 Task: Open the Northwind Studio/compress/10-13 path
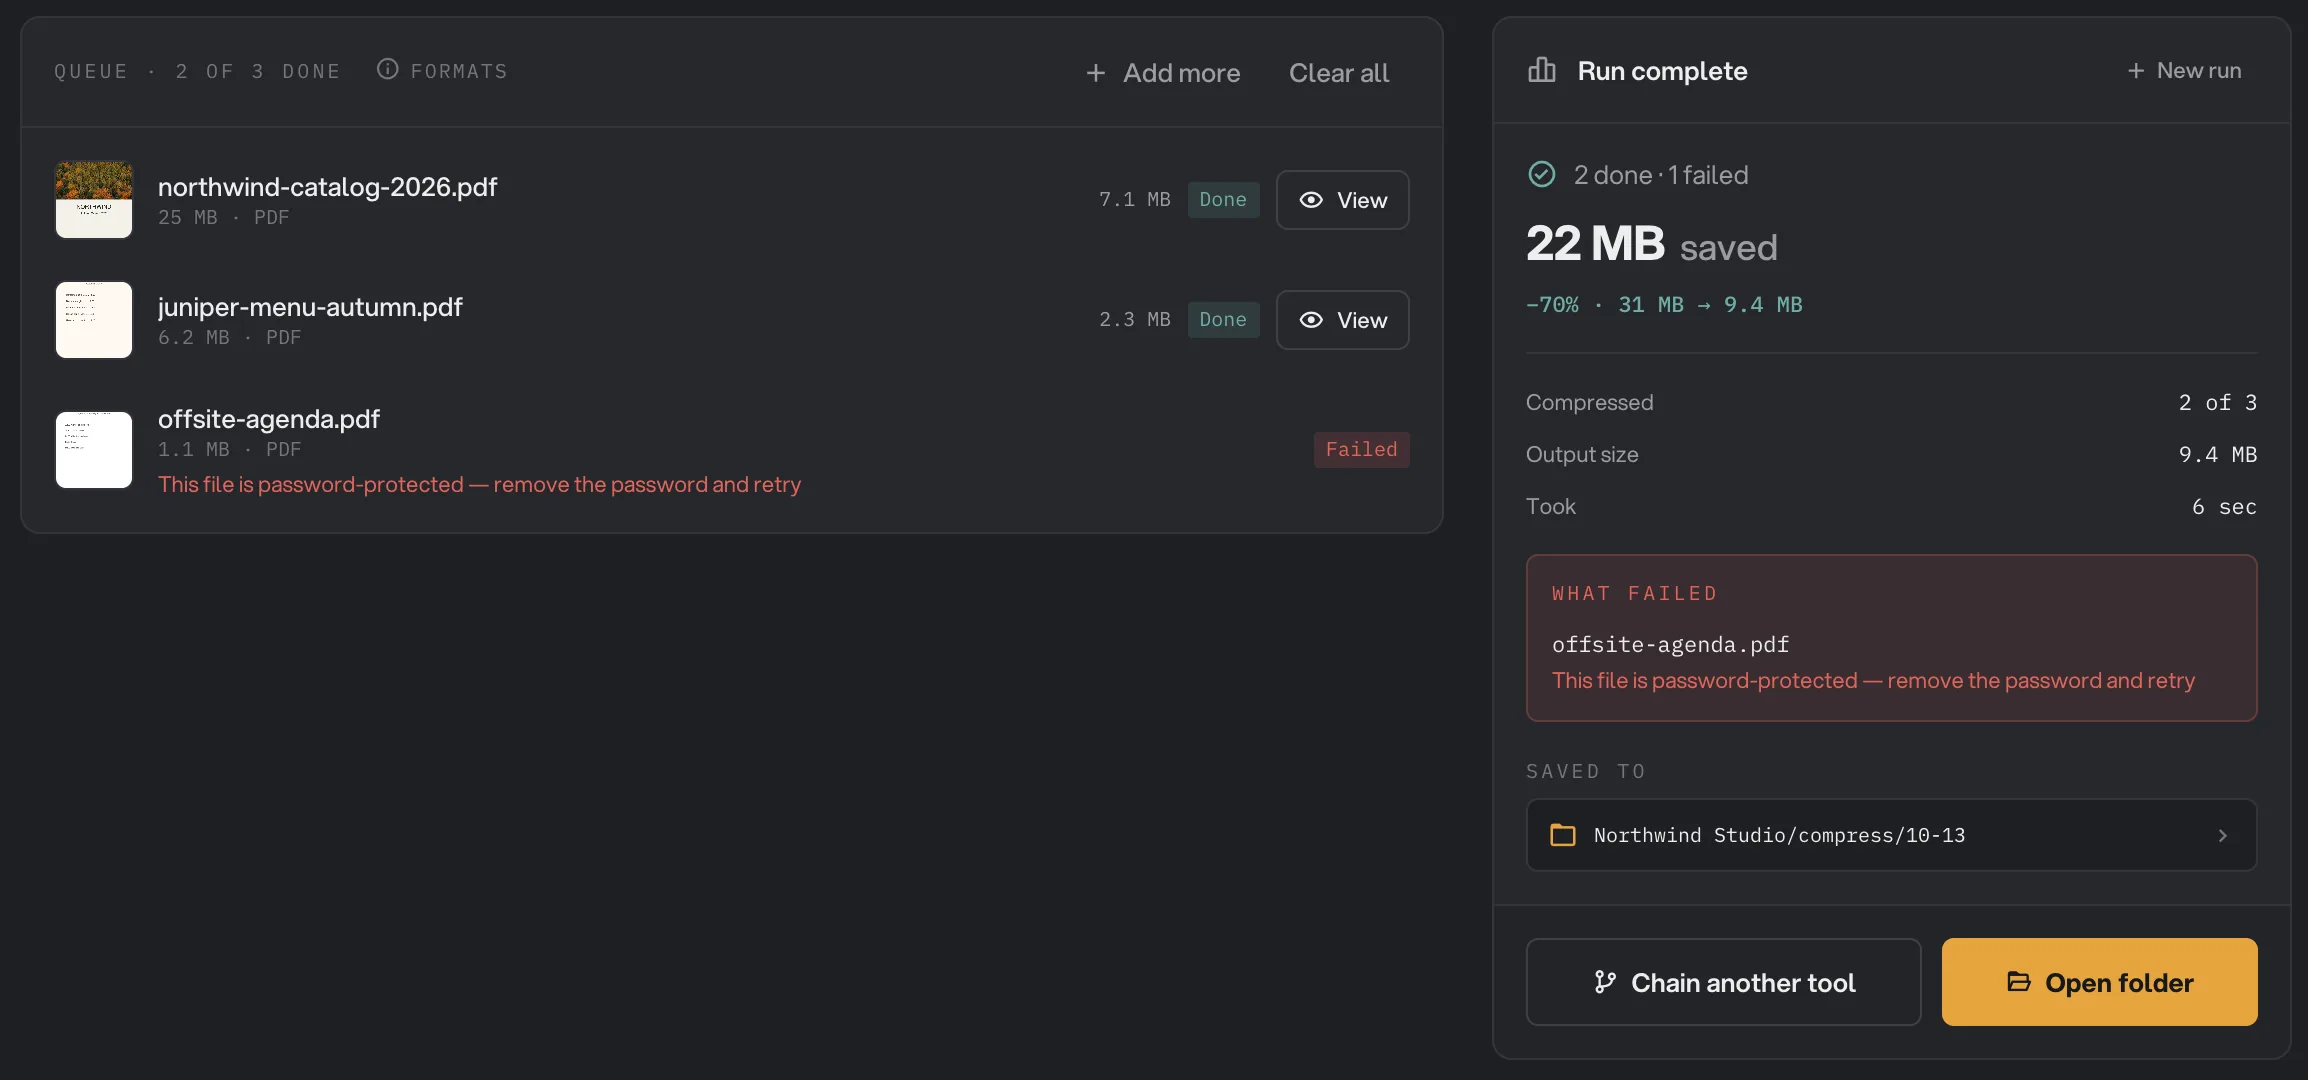(x=1892, y=835)
